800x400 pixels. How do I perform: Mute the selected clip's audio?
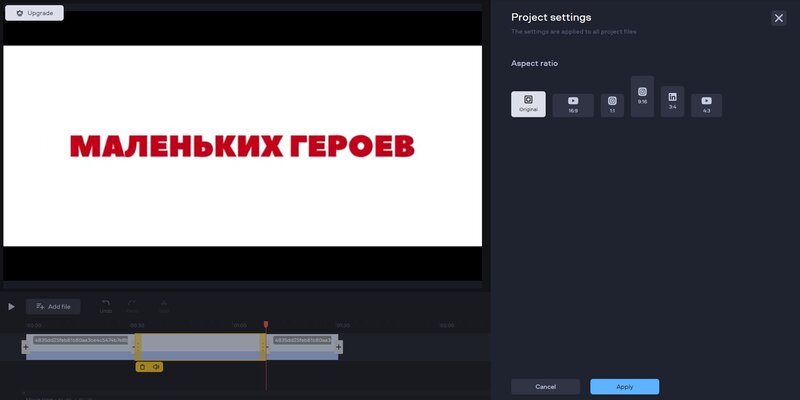click(156, 367)
